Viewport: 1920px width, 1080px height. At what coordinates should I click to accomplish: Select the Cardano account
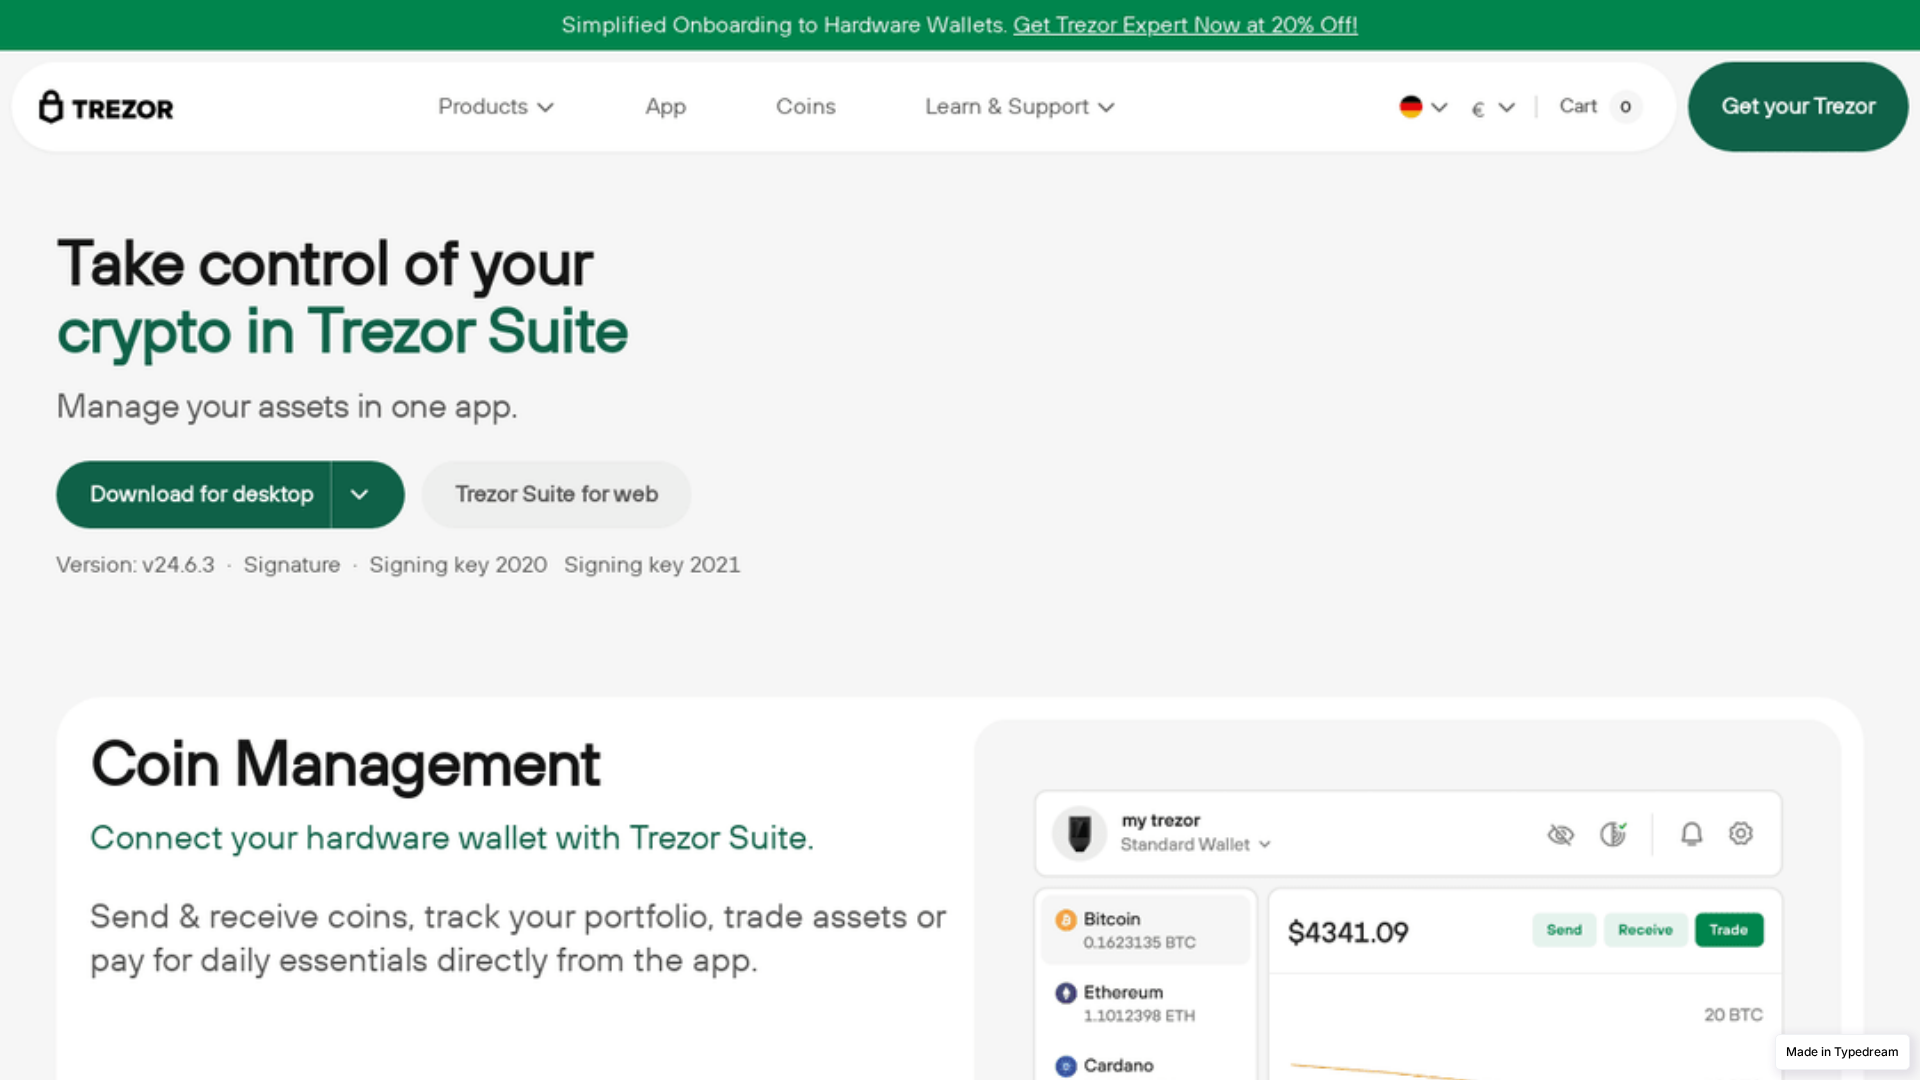1146,1066
